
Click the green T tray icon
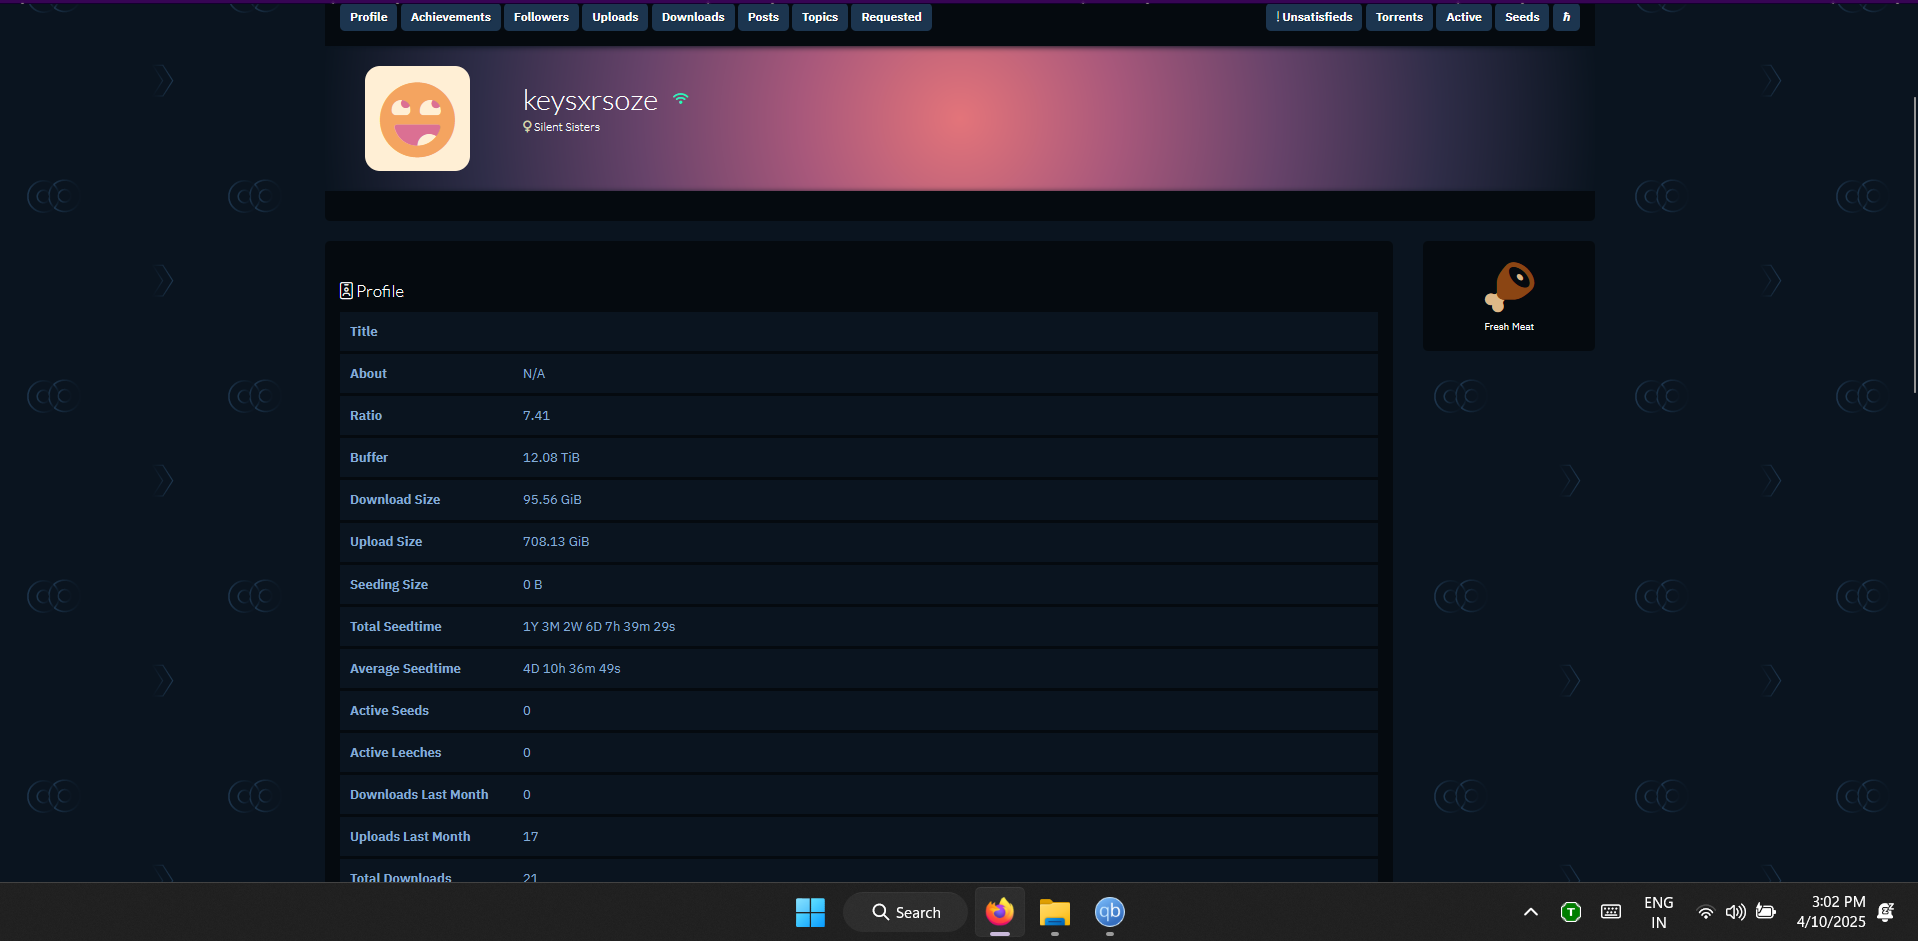tap(1570, 912)
